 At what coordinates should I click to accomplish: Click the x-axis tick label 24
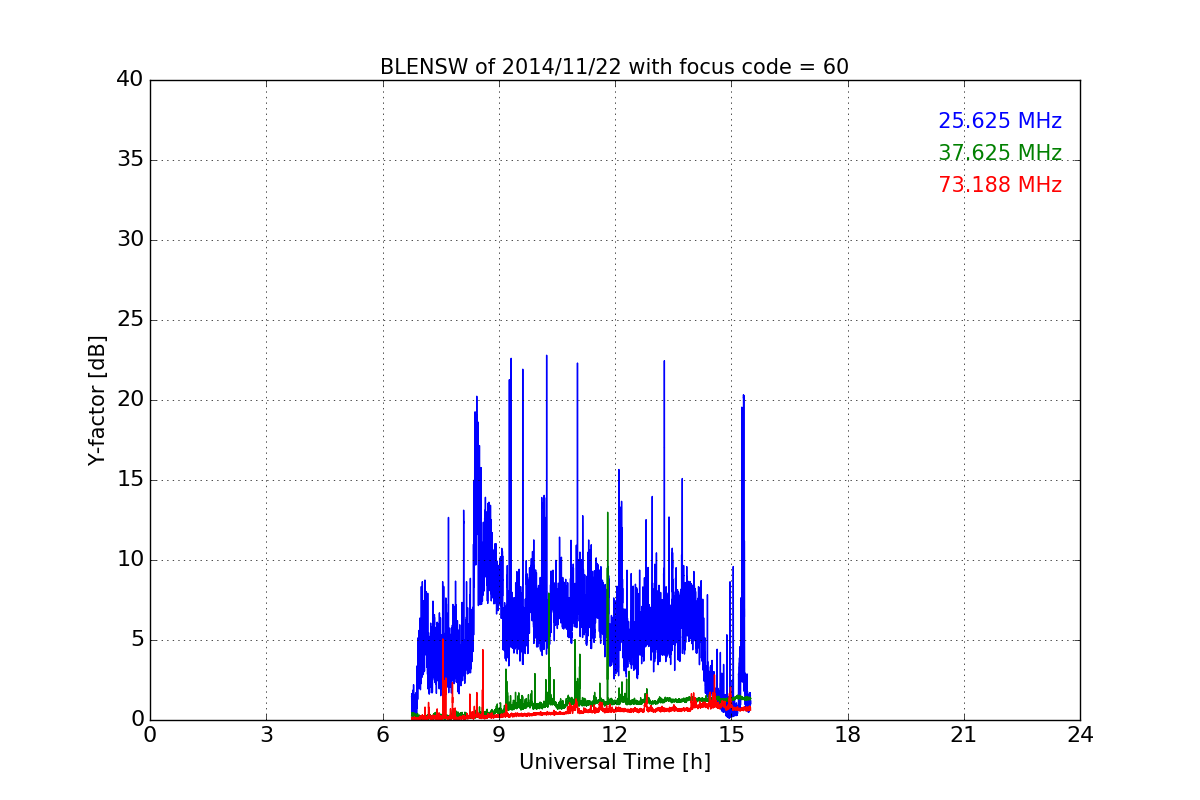pos(1080,735)
